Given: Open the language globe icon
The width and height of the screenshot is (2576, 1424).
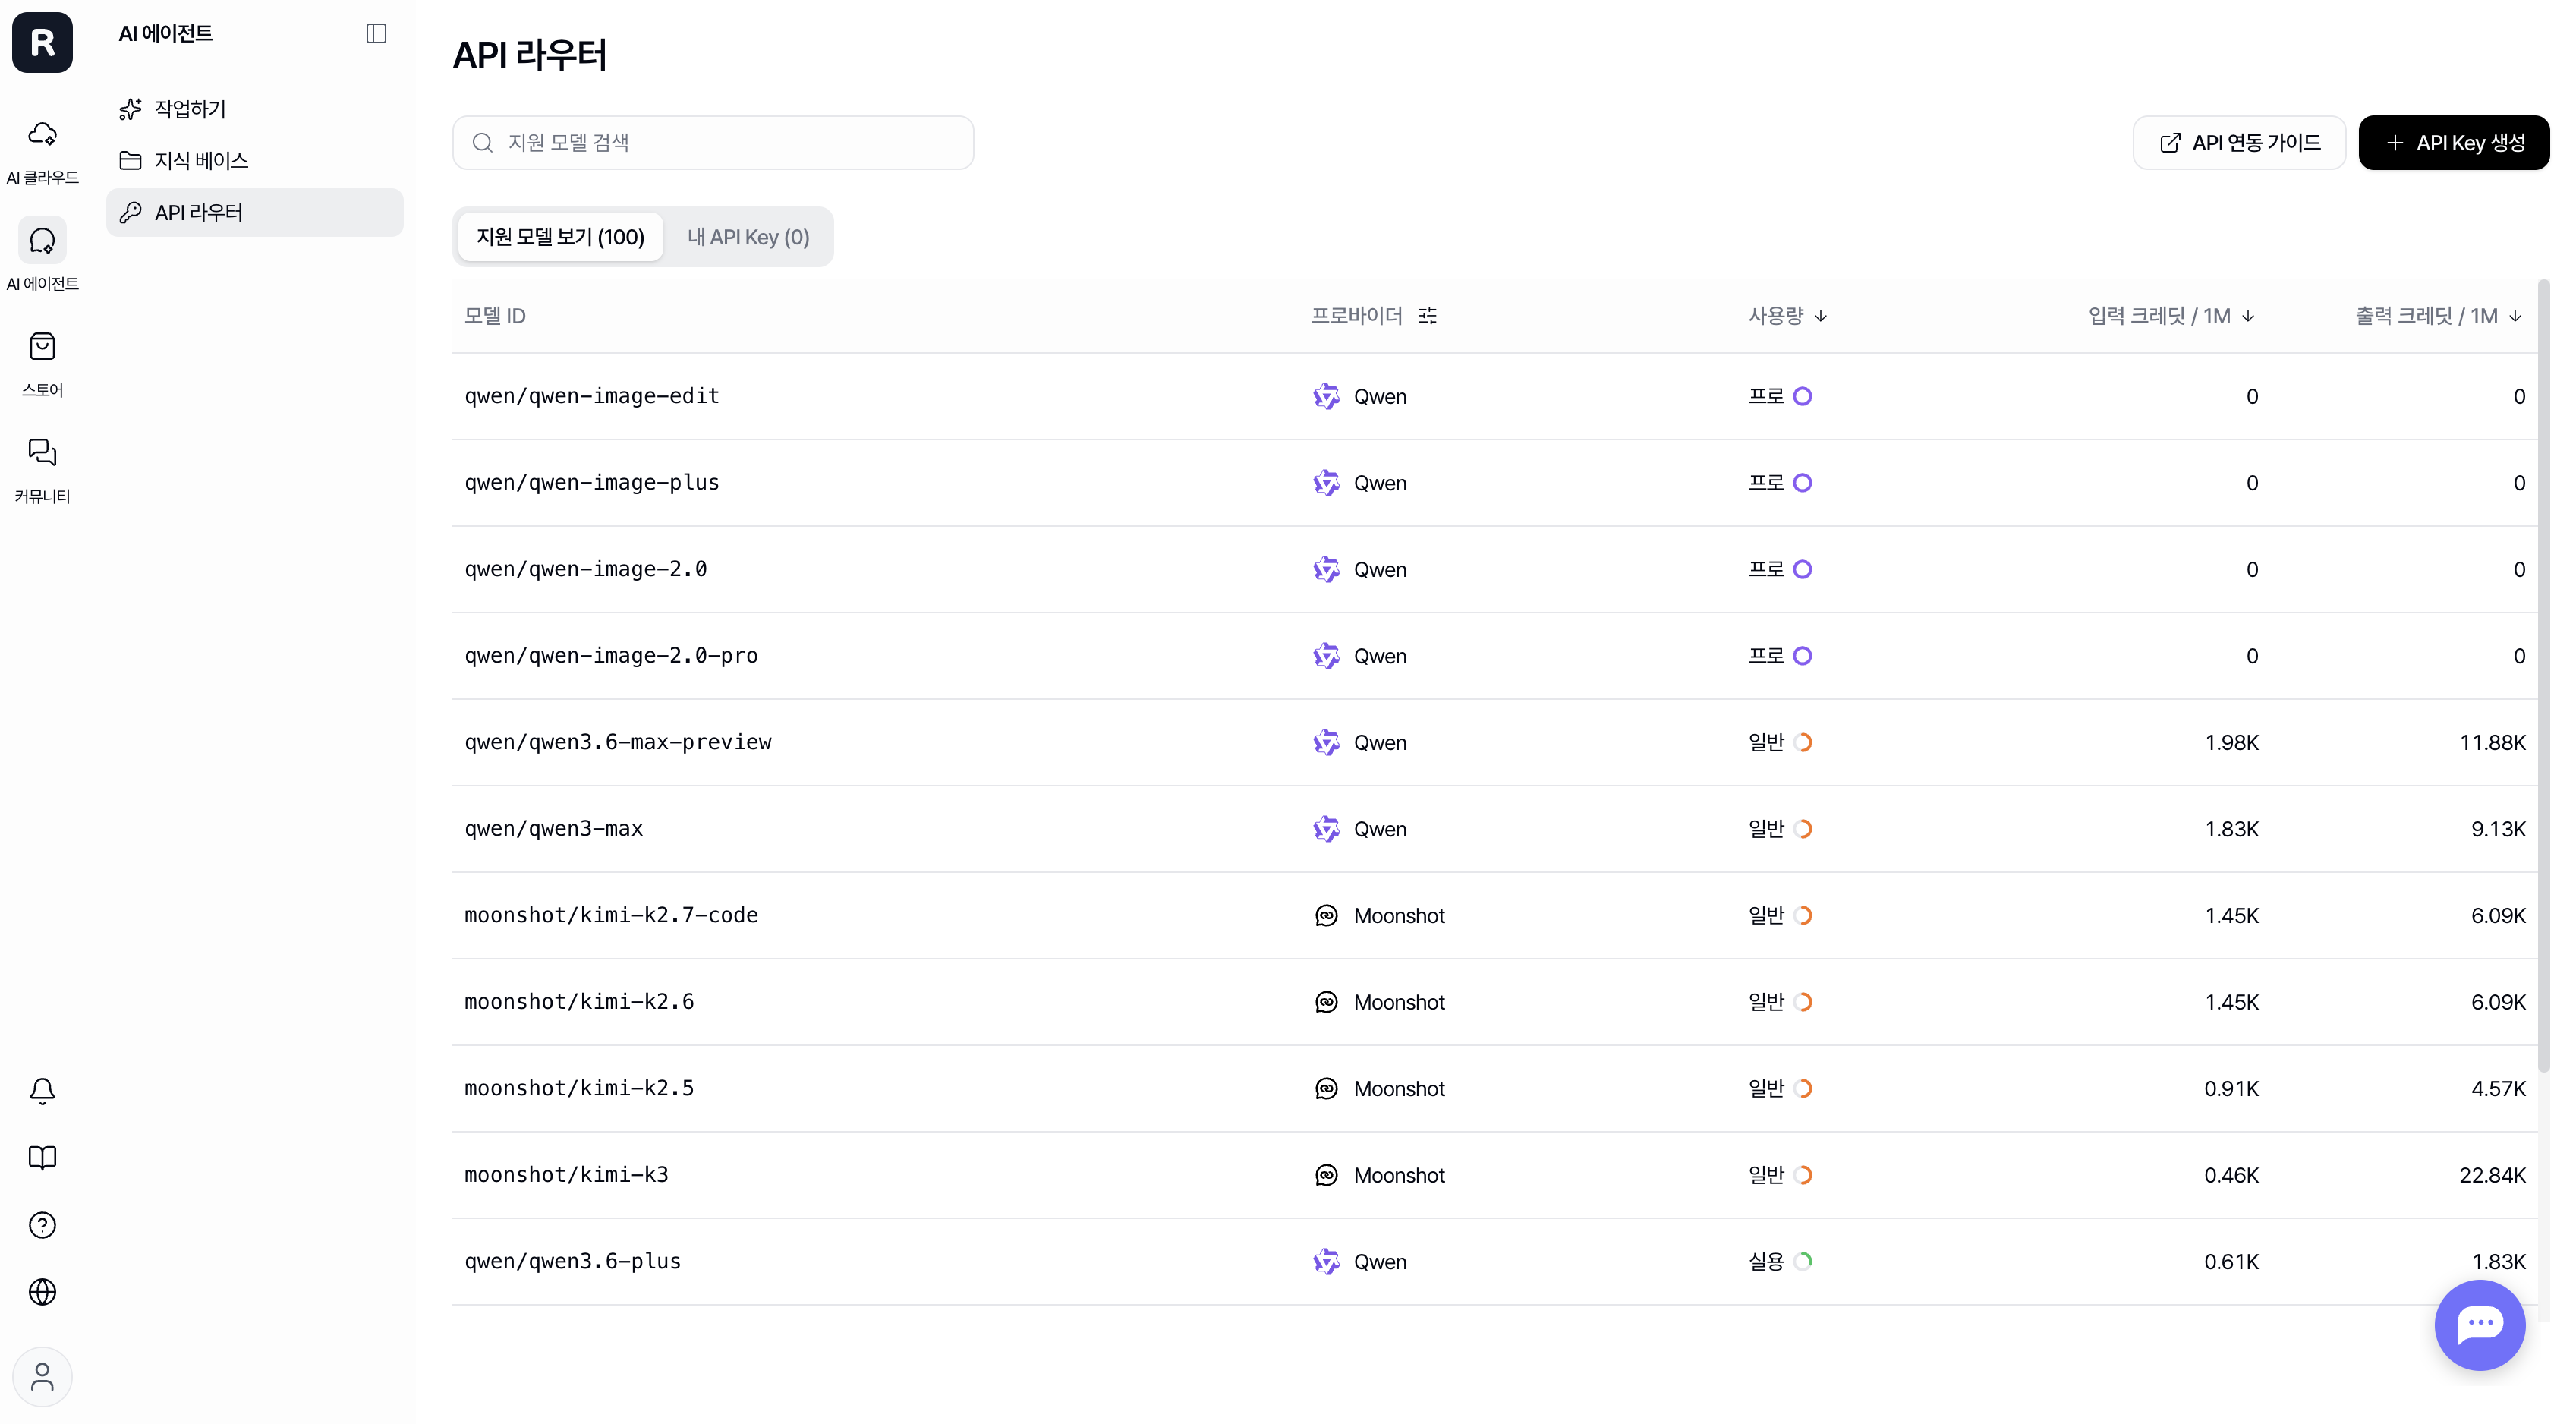Looking at the screenshot, I should click(42, 1292).
